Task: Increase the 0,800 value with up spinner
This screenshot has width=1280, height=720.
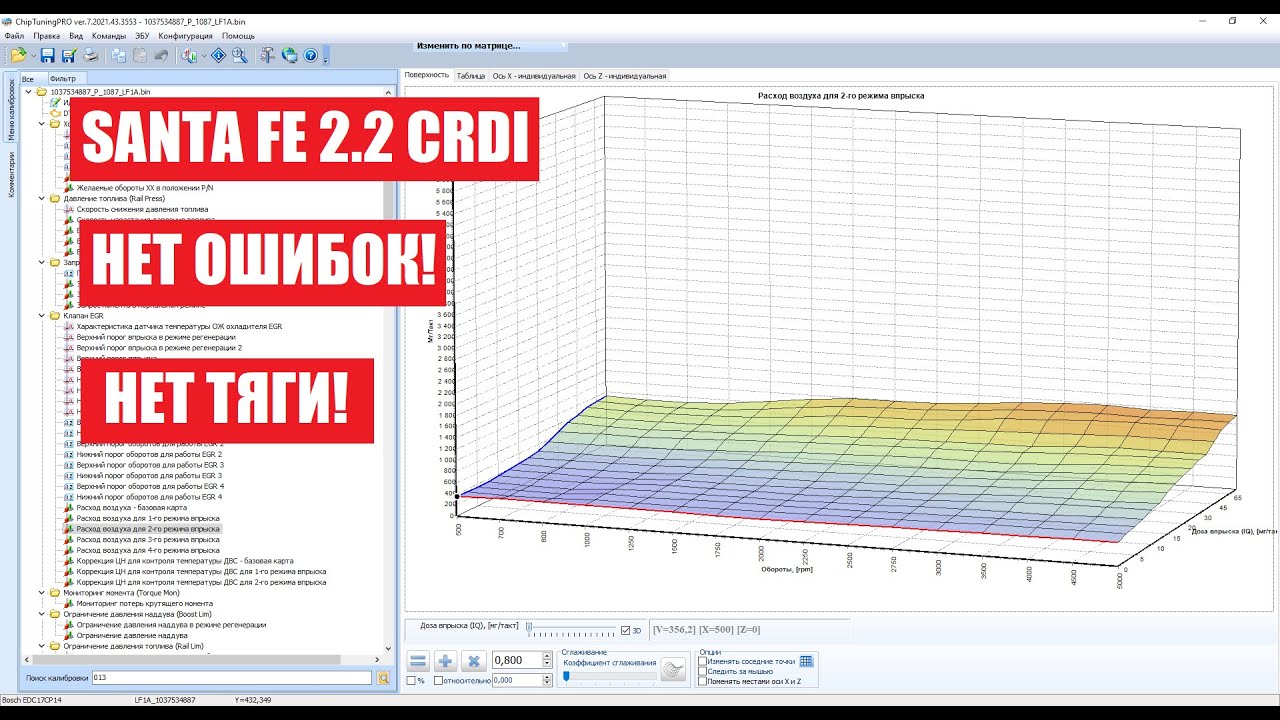Action: click(x=547, y=656)
